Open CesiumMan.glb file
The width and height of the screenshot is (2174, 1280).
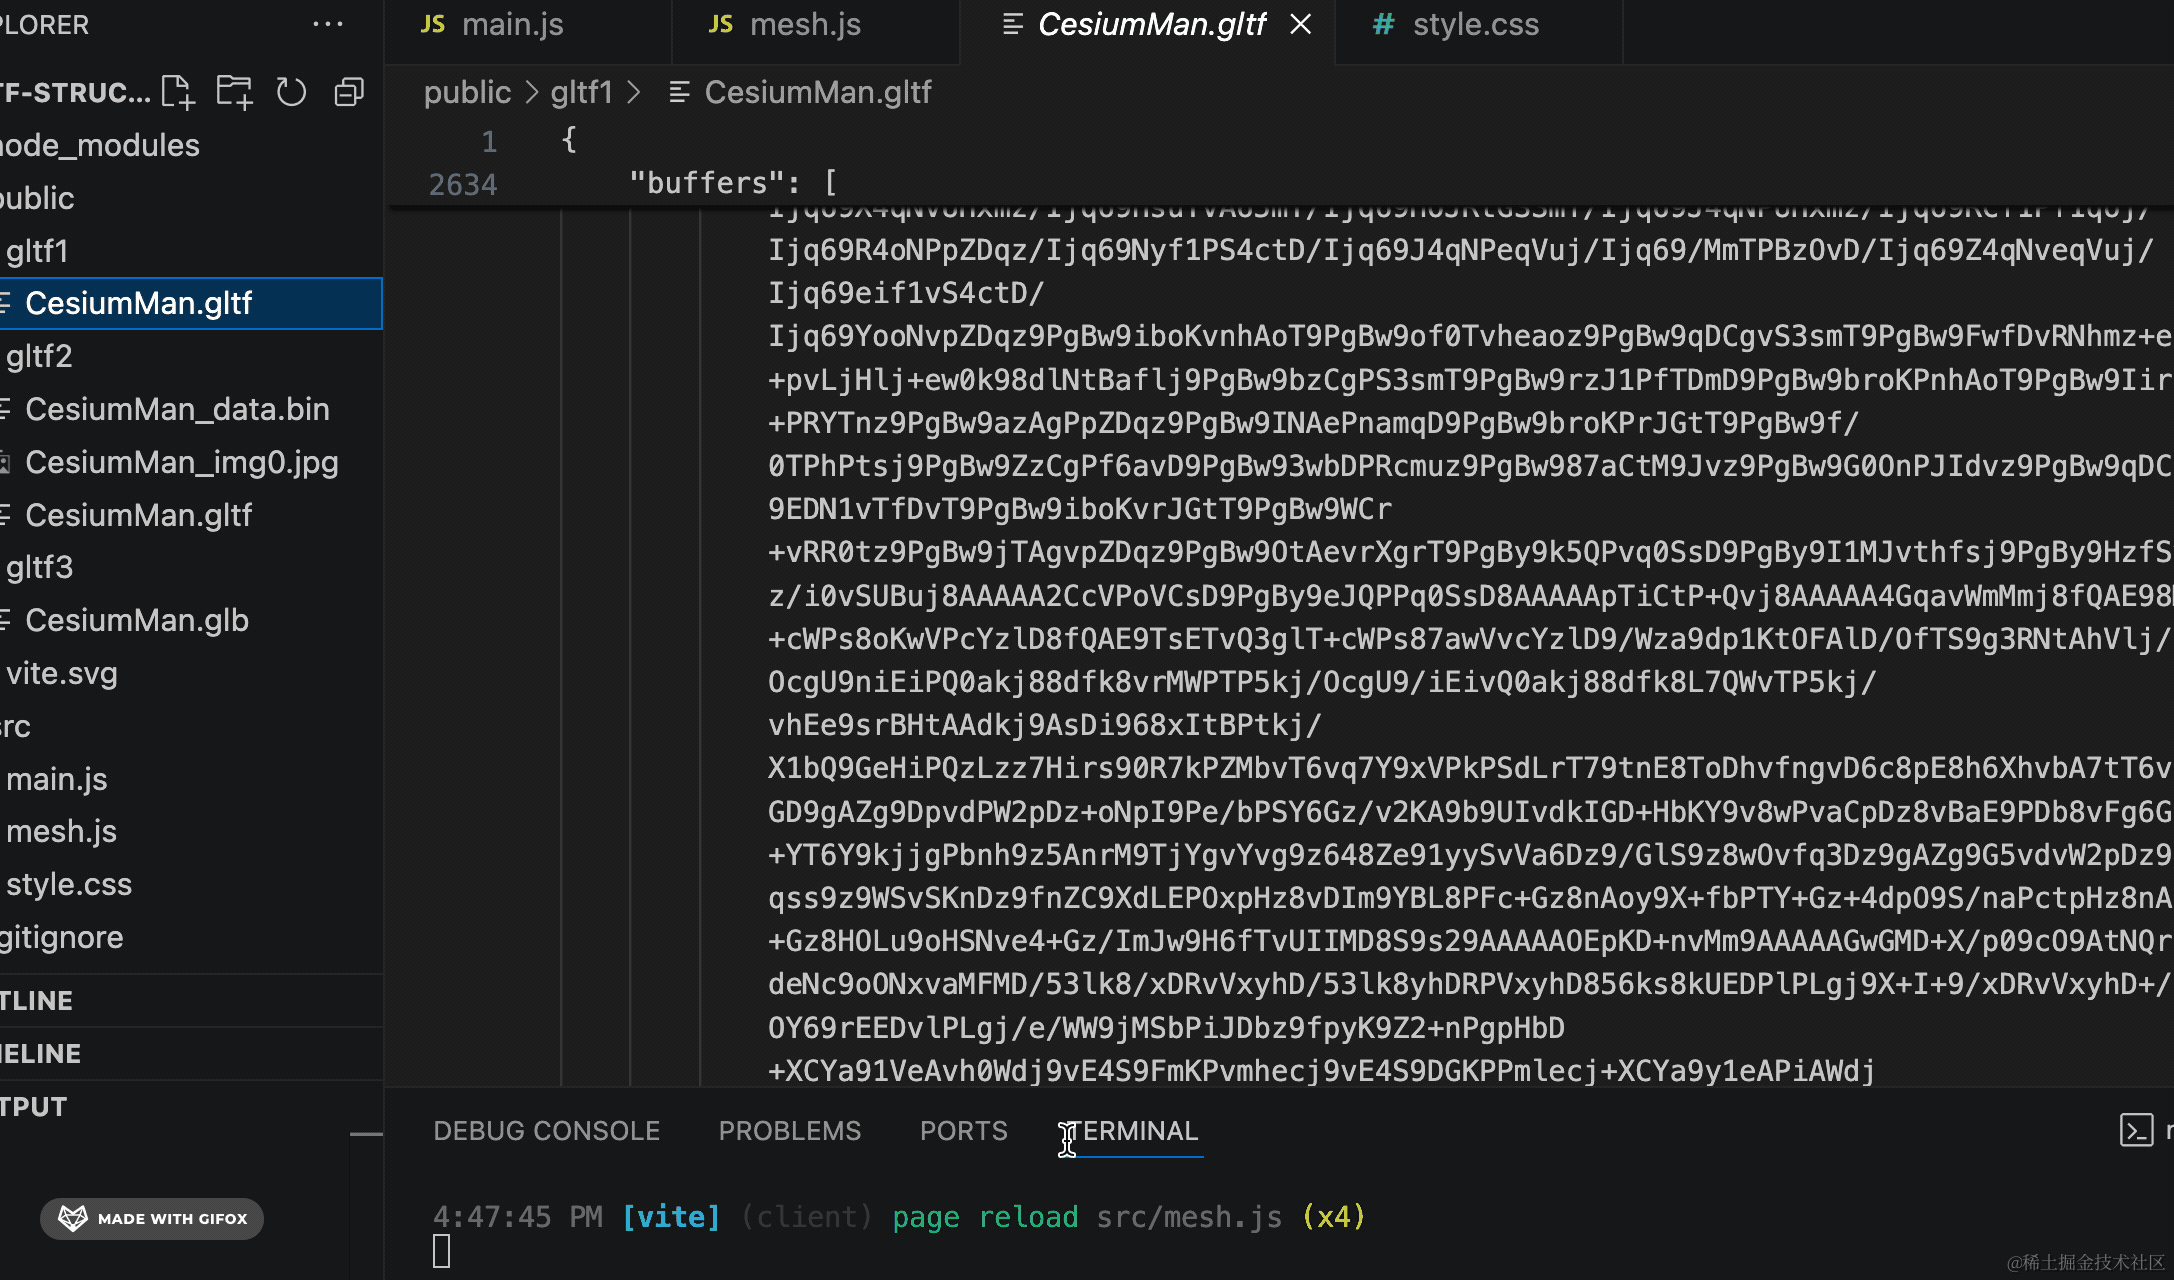click(x=191, y=620)
